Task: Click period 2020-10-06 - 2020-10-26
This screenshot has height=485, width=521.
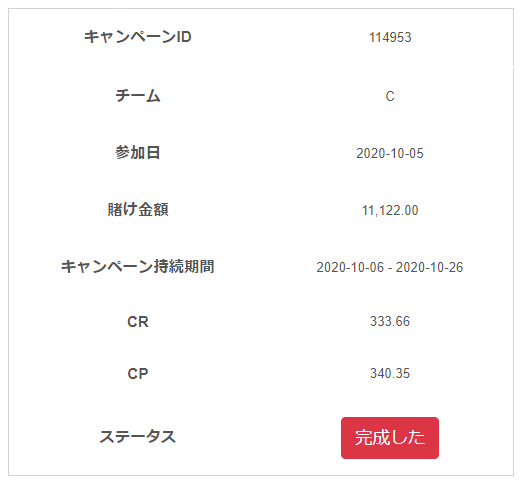Action: pyautogui.click(x=390, y=267)
